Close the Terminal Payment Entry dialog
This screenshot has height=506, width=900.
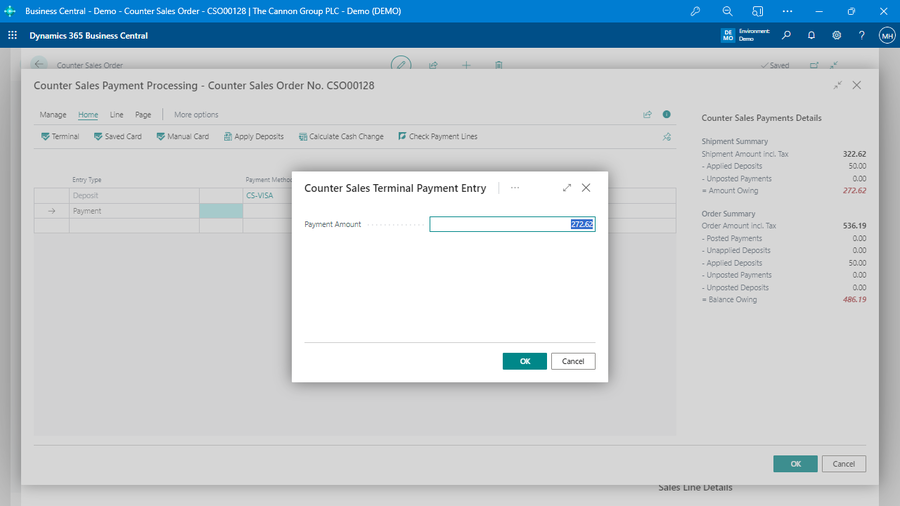coord(586,188)
